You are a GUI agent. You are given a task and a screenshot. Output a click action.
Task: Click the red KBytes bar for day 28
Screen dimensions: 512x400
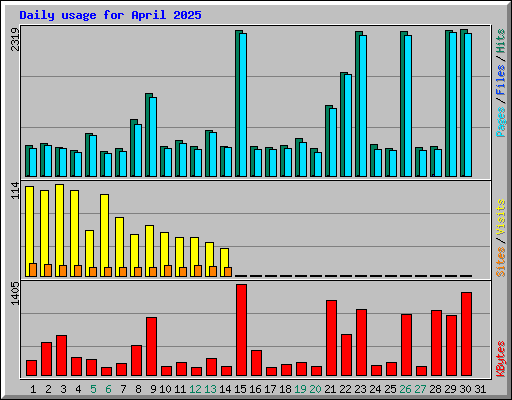436,343
